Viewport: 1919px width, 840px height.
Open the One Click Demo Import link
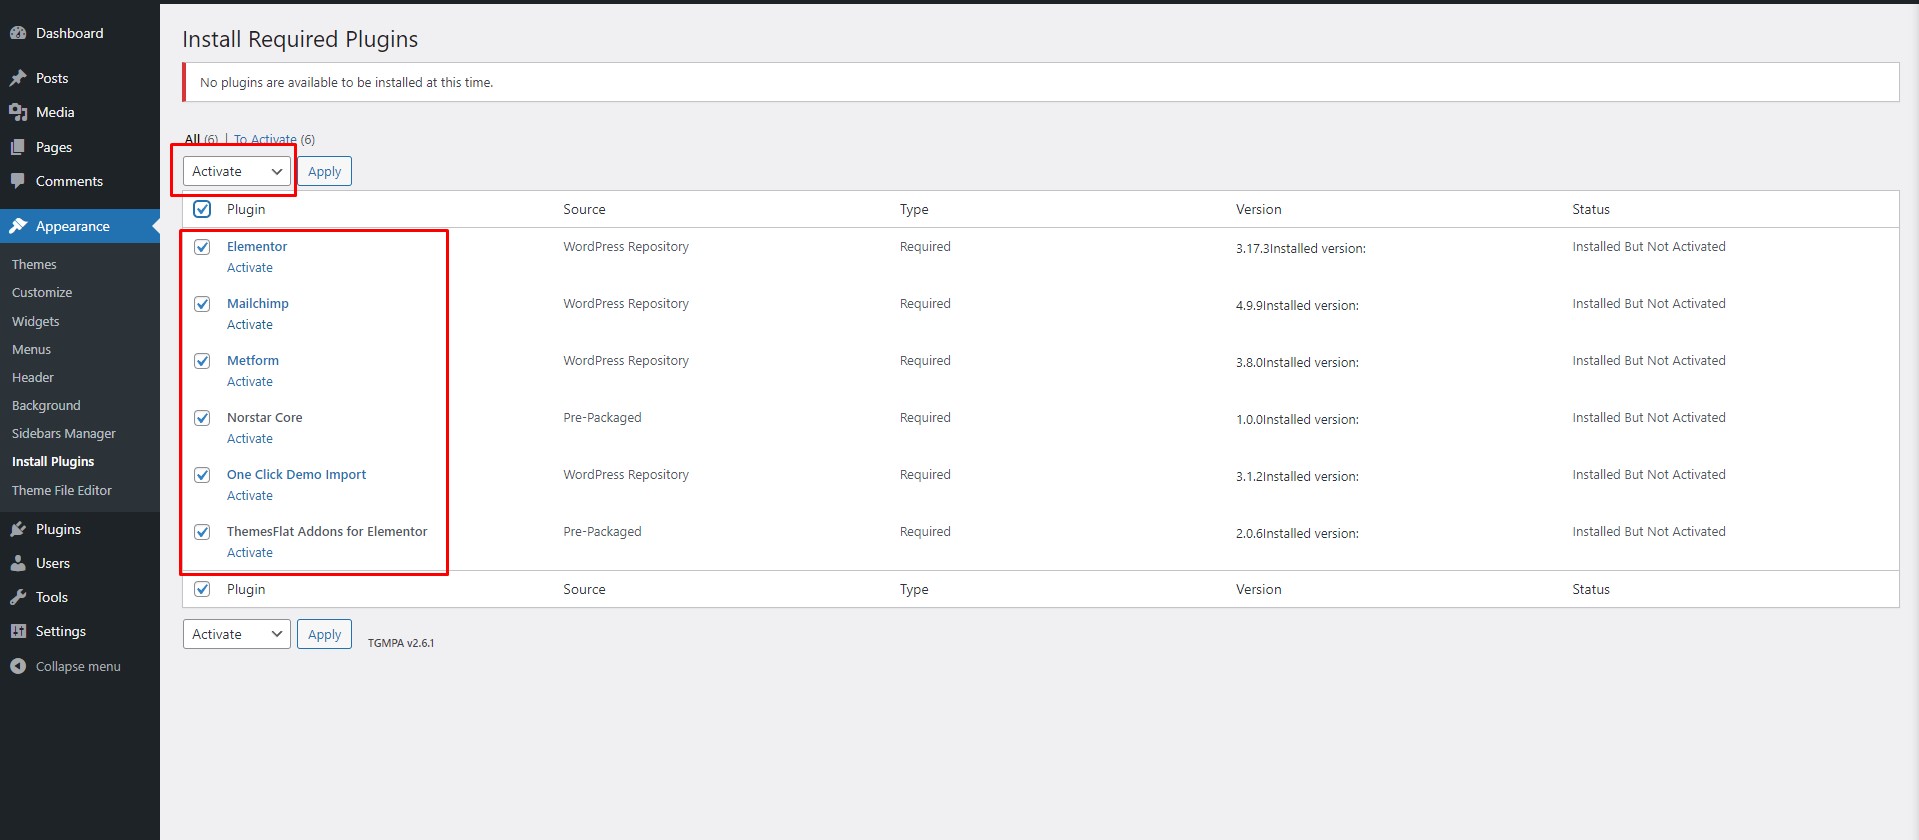296,474
